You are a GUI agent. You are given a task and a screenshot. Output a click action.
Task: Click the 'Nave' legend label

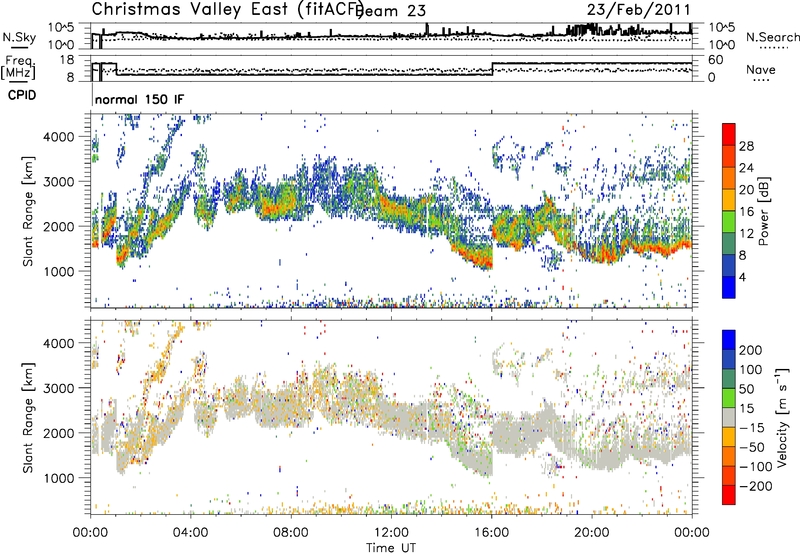(x=761, y=69)
